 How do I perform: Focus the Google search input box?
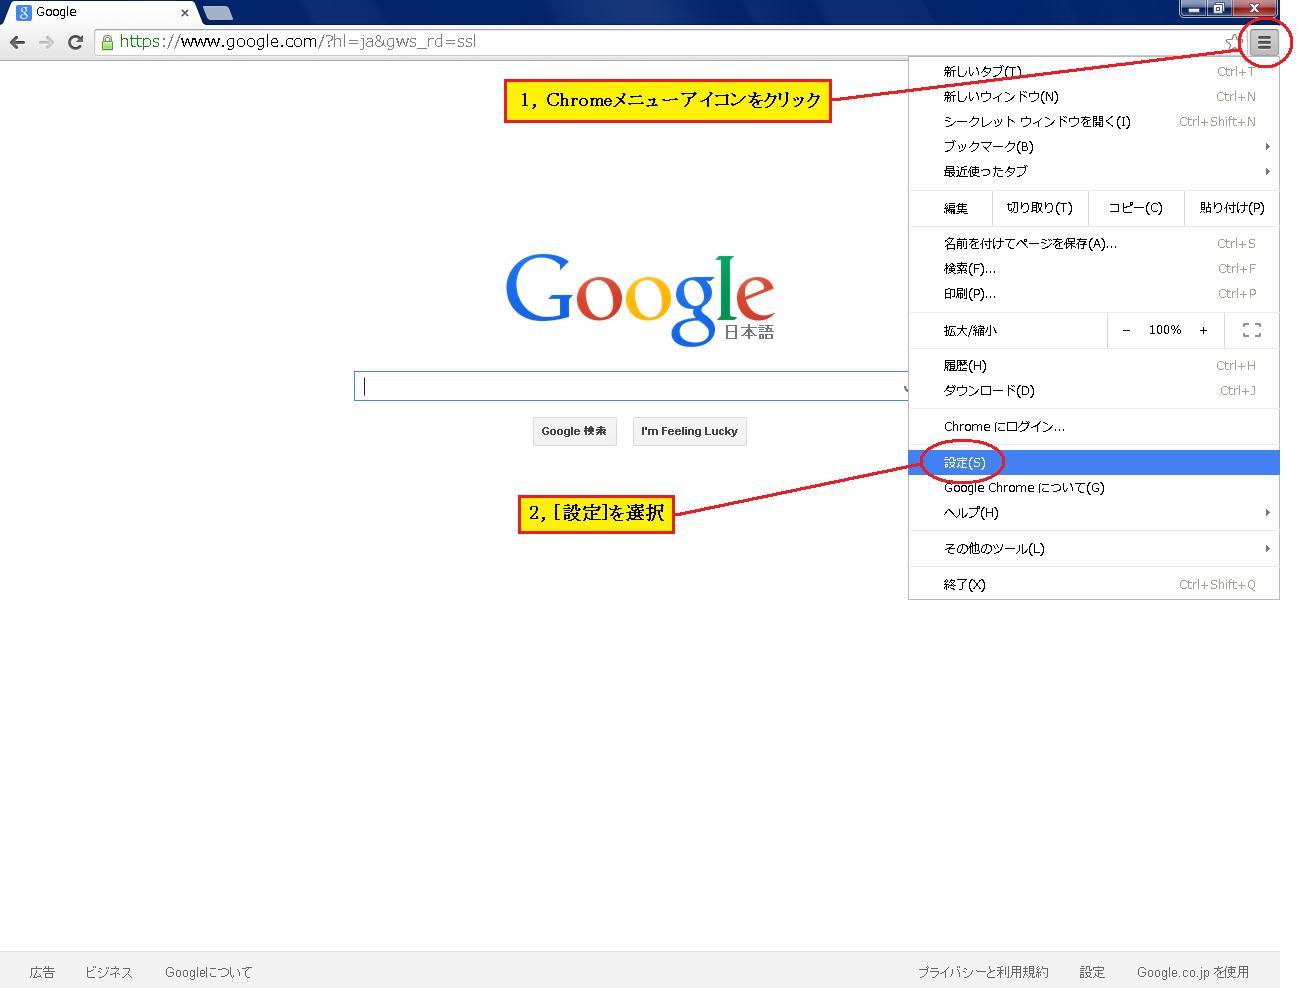[x=630, y=386]
